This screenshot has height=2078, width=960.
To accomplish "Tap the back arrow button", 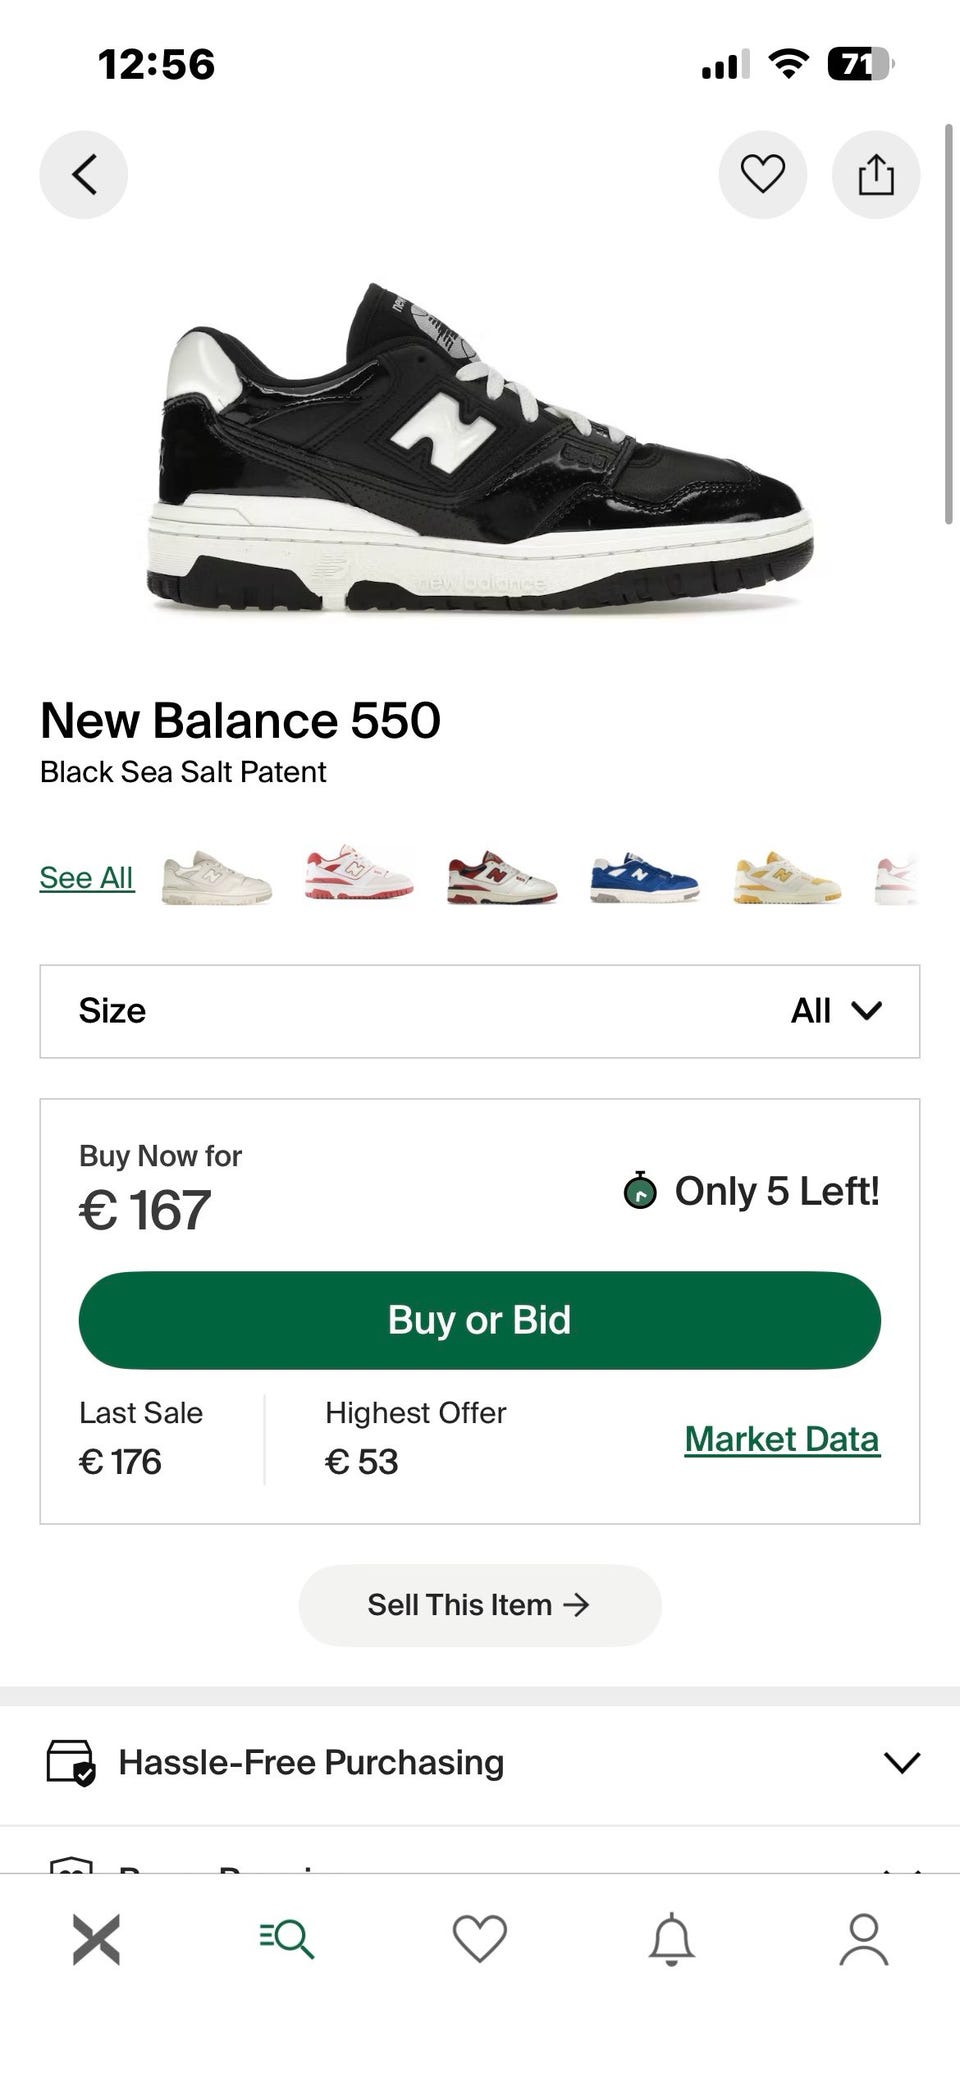I will point(84,175).
